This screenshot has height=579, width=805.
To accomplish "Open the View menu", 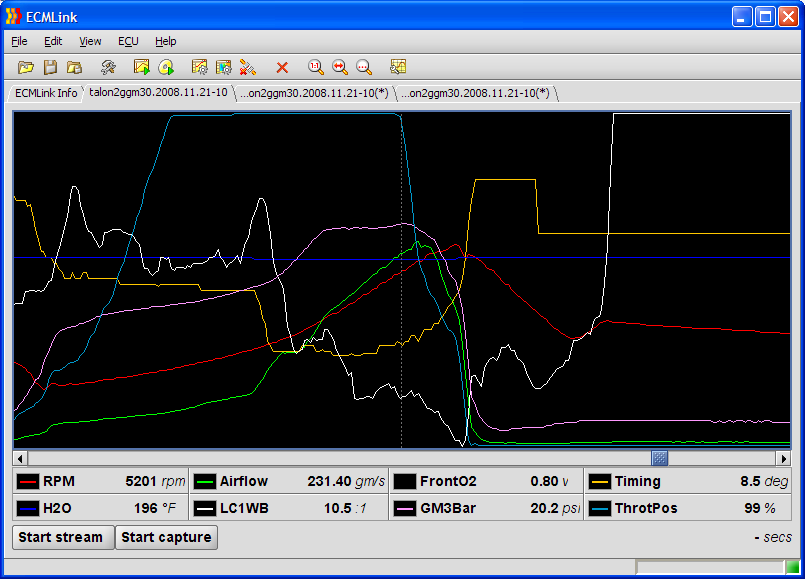I will (90, 41).
